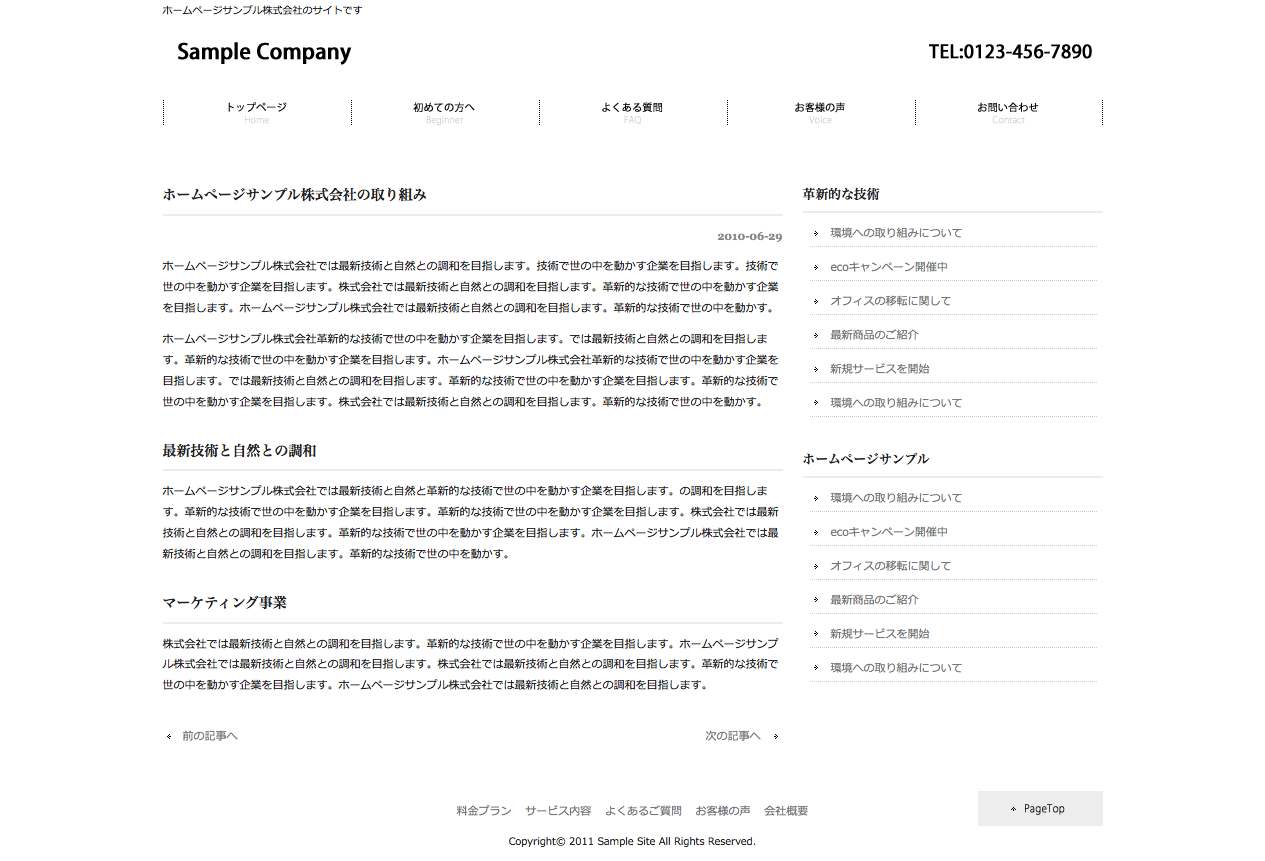
Task: Click the TEL:0123-456-7890 phone number
Action: [x=1010, y=52]
